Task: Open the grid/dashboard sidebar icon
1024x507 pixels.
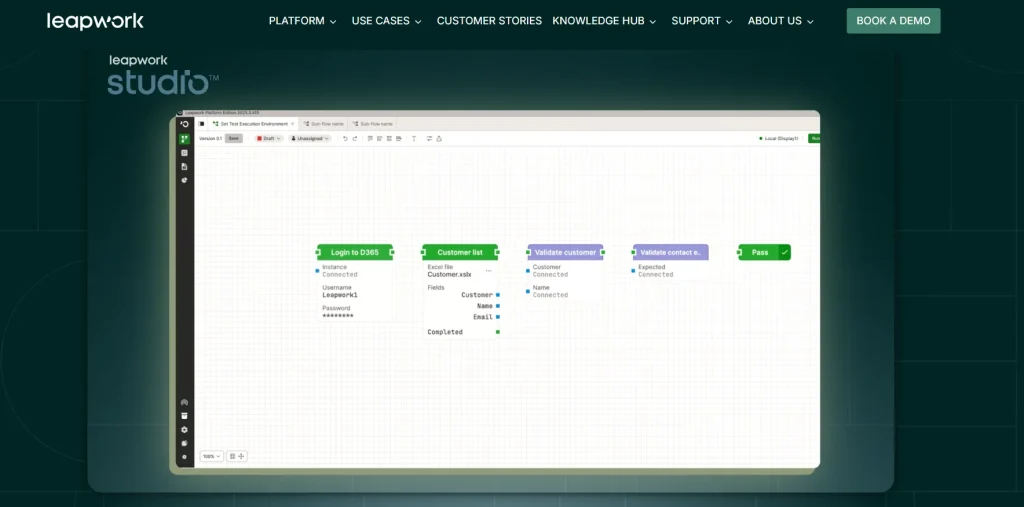Action: pyautogui.click(x=184, y=153)
